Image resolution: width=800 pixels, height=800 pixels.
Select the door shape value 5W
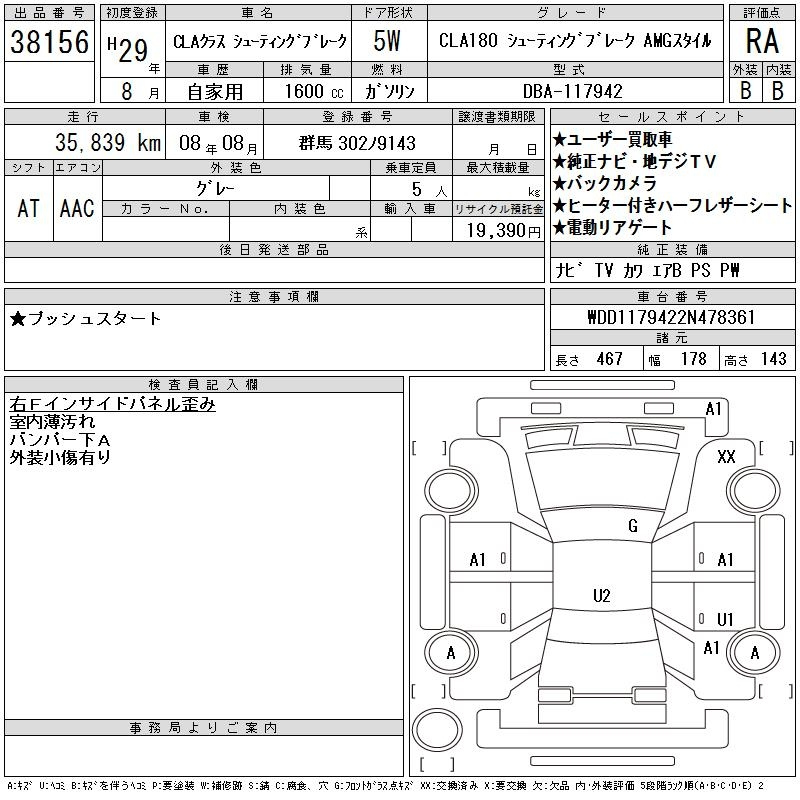tap(387, 41)
